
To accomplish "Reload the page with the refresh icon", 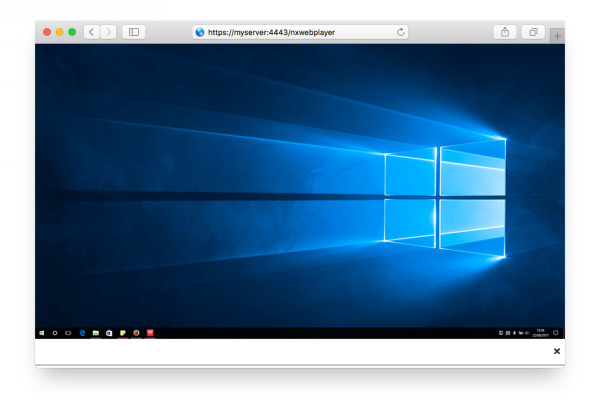I will pyautogui.click(x=400, y=32).
